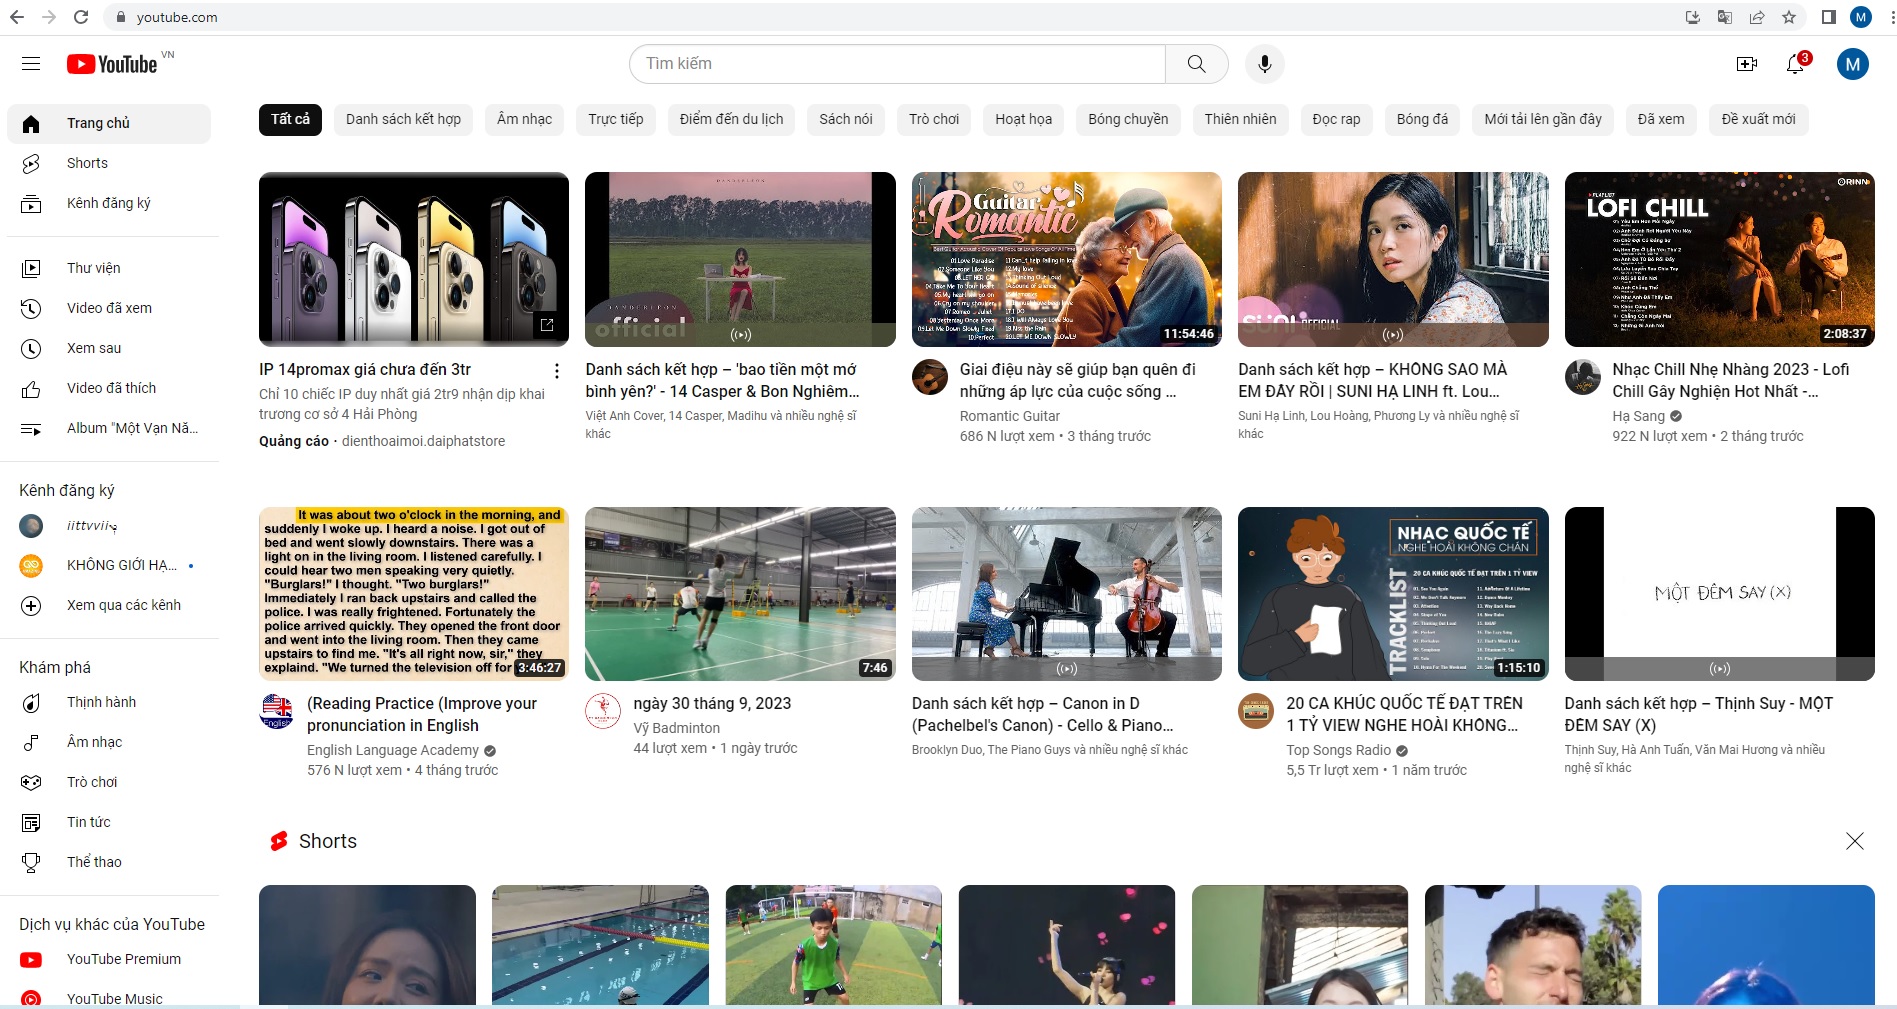Reload the page in browser
The image size is (1897, 1009).
coord(81,17)
